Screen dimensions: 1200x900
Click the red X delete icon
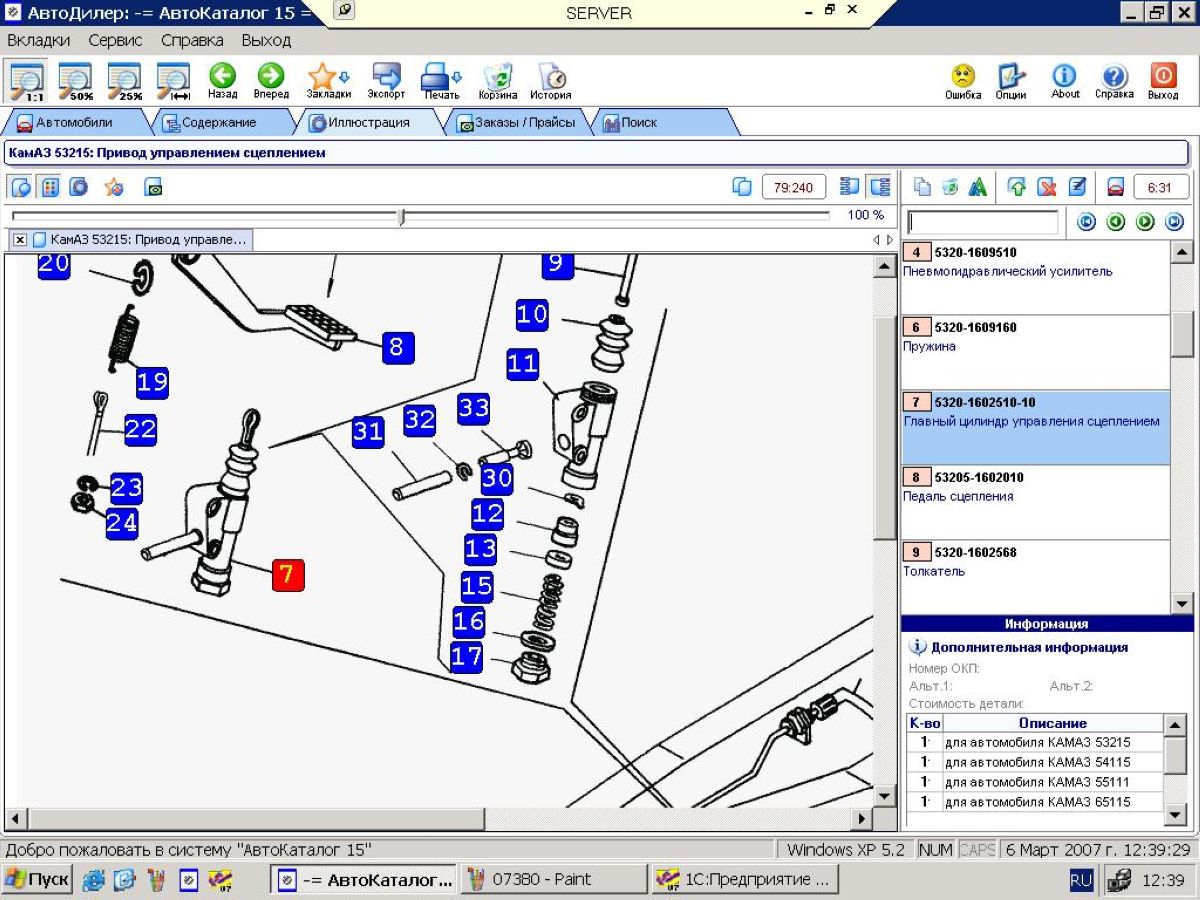1047,187
